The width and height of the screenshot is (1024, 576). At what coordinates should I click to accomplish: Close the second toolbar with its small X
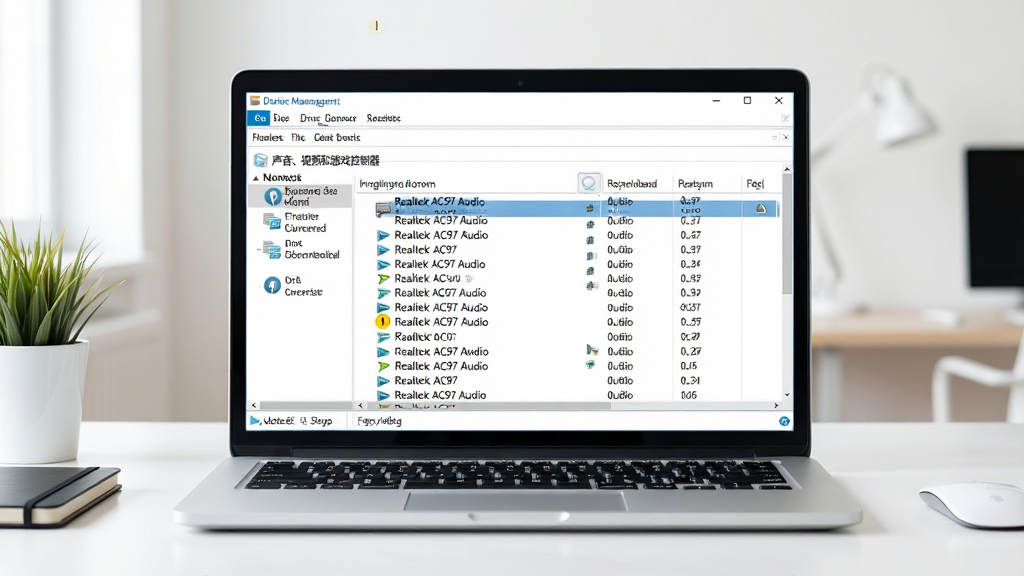coord(785,137)
